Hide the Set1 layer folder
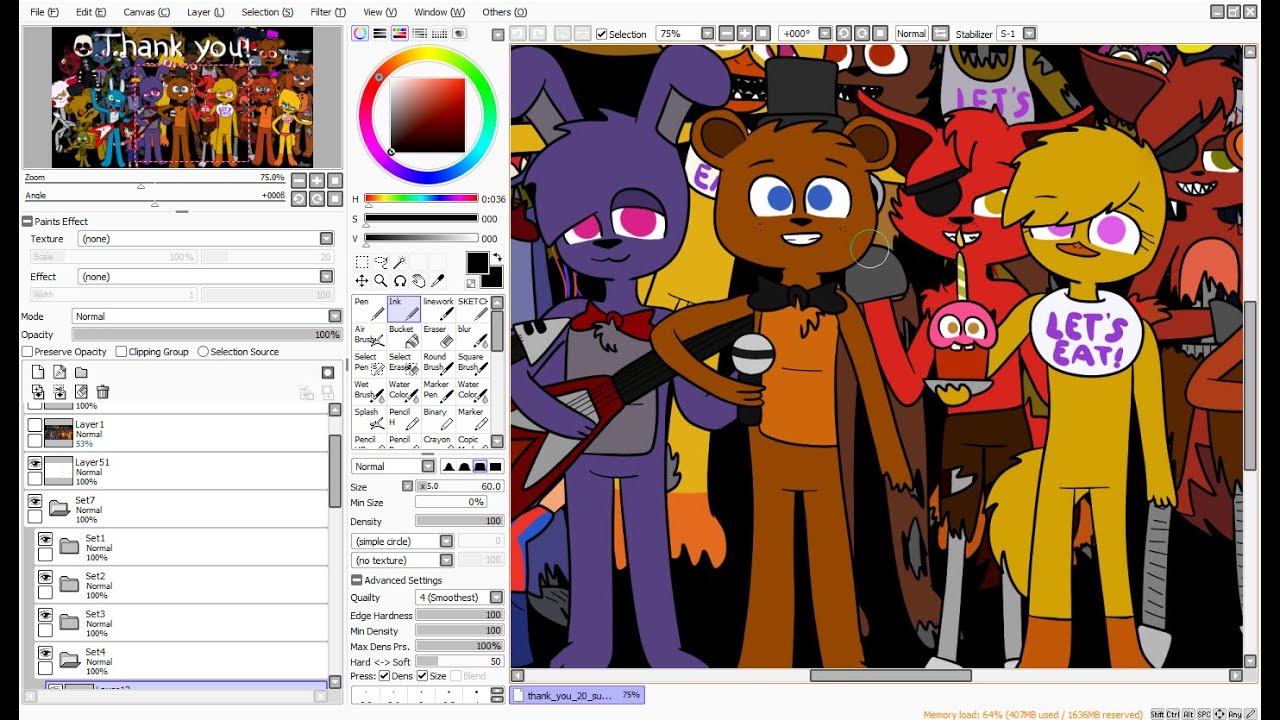Image resolution: width=1280 pixels, height=720 pixels. (45, 539)
